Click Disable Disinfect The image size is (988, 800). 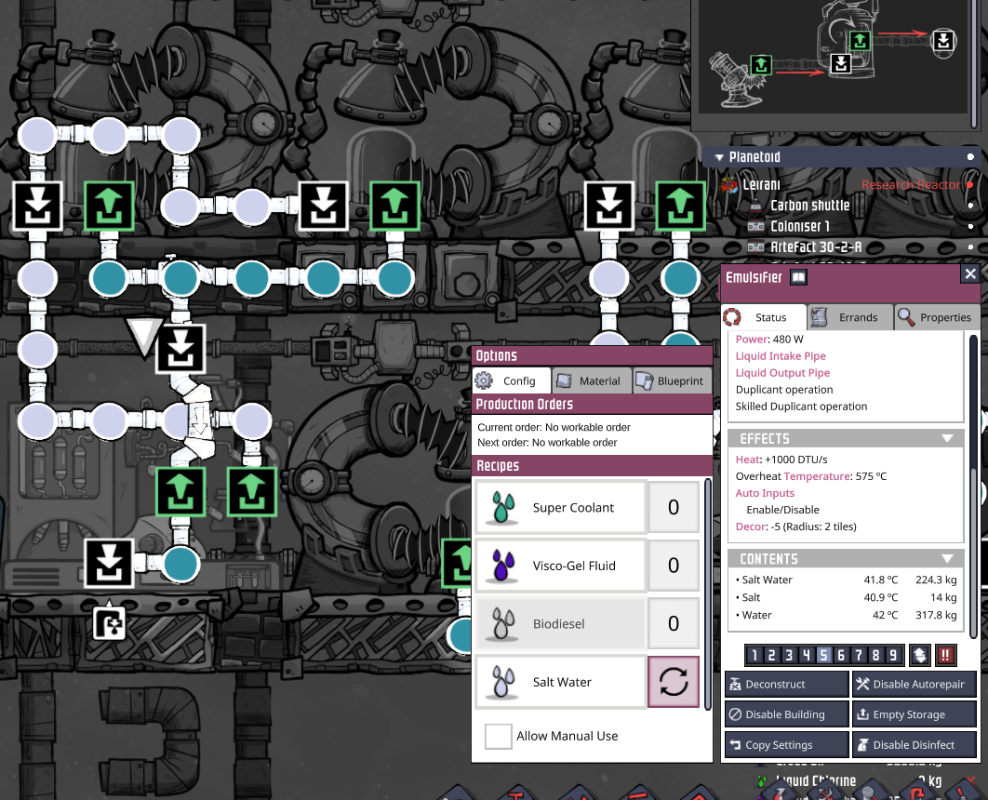coord(914,745)
